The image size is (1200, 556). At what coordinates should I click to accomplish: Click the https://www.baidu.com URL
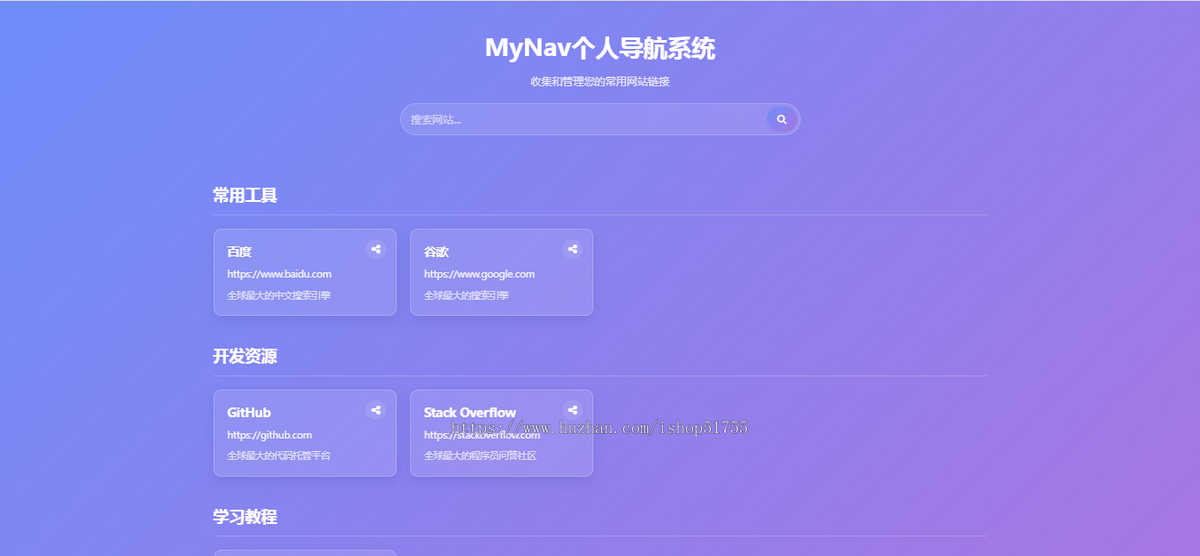[279, 274]
